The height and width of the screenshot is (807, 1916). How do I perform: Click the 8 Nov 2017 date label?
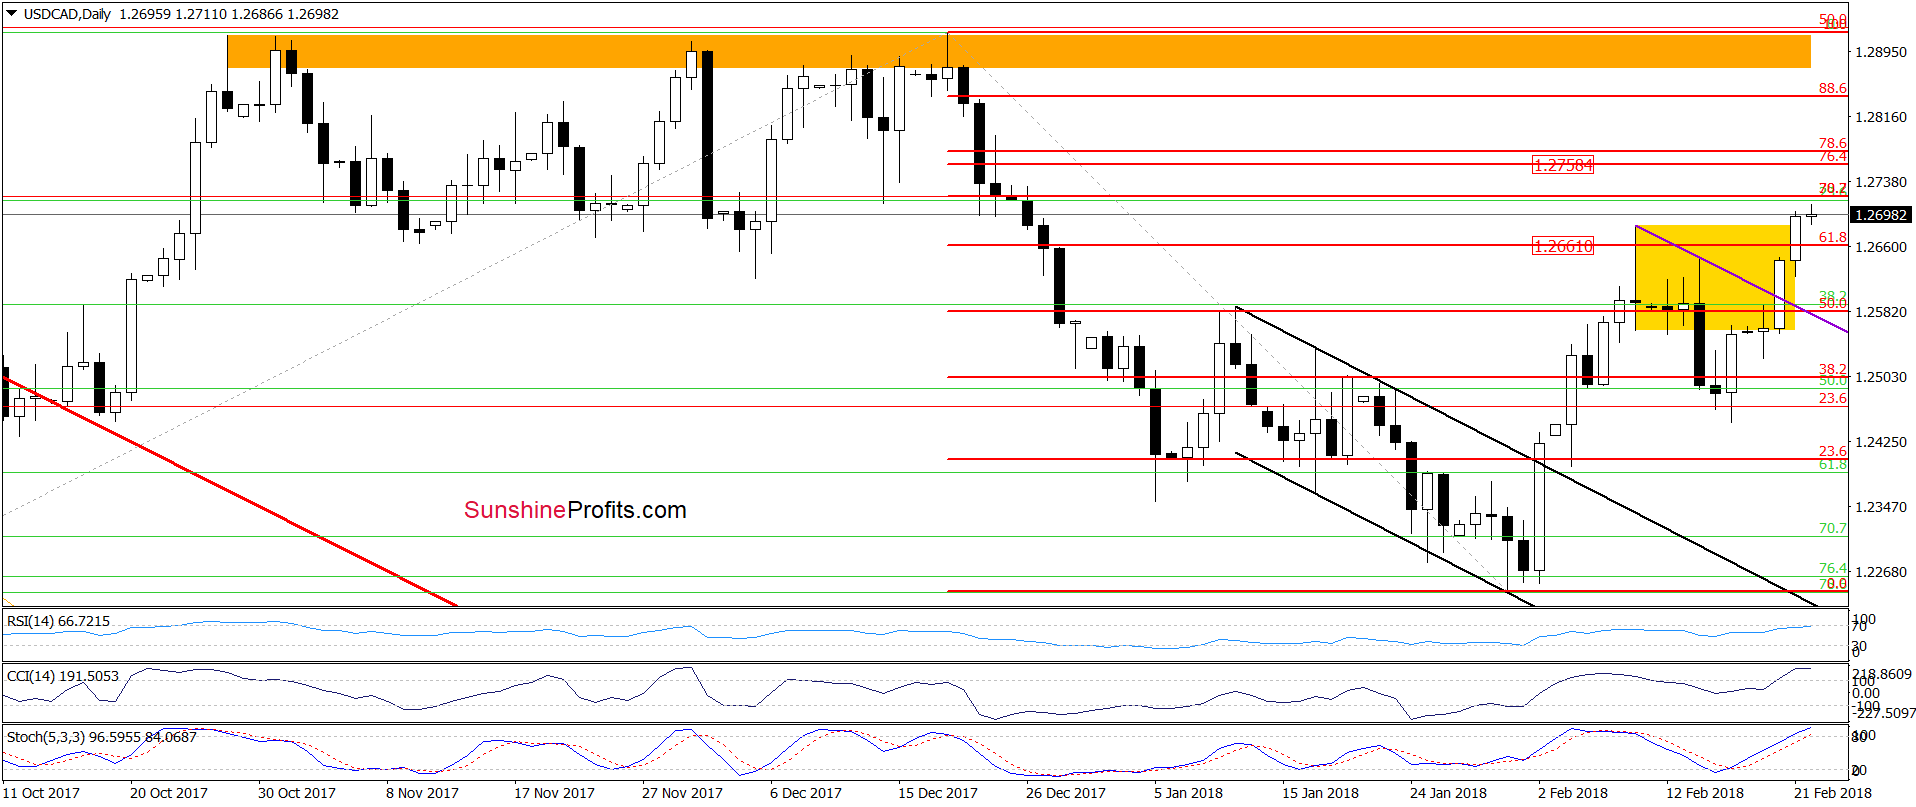click(x=423, y=793)
